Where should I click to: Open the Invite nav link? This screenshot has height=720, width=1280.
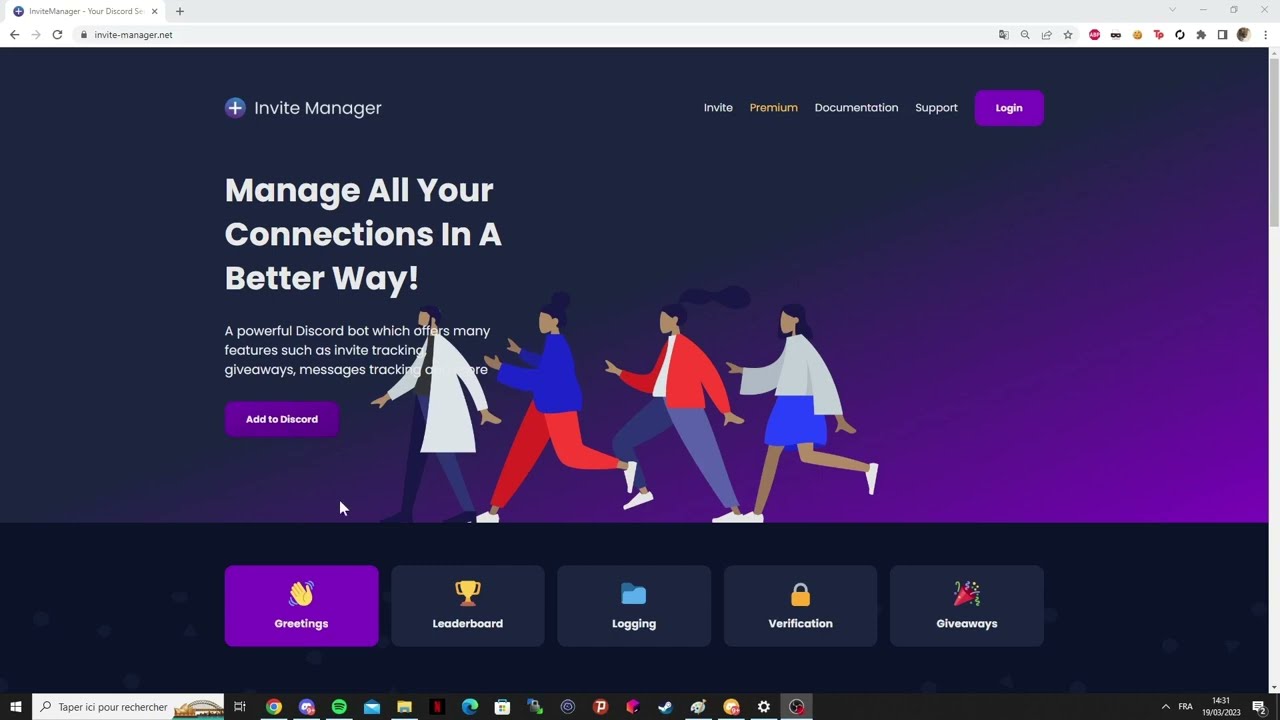click(x=718, y=108)
